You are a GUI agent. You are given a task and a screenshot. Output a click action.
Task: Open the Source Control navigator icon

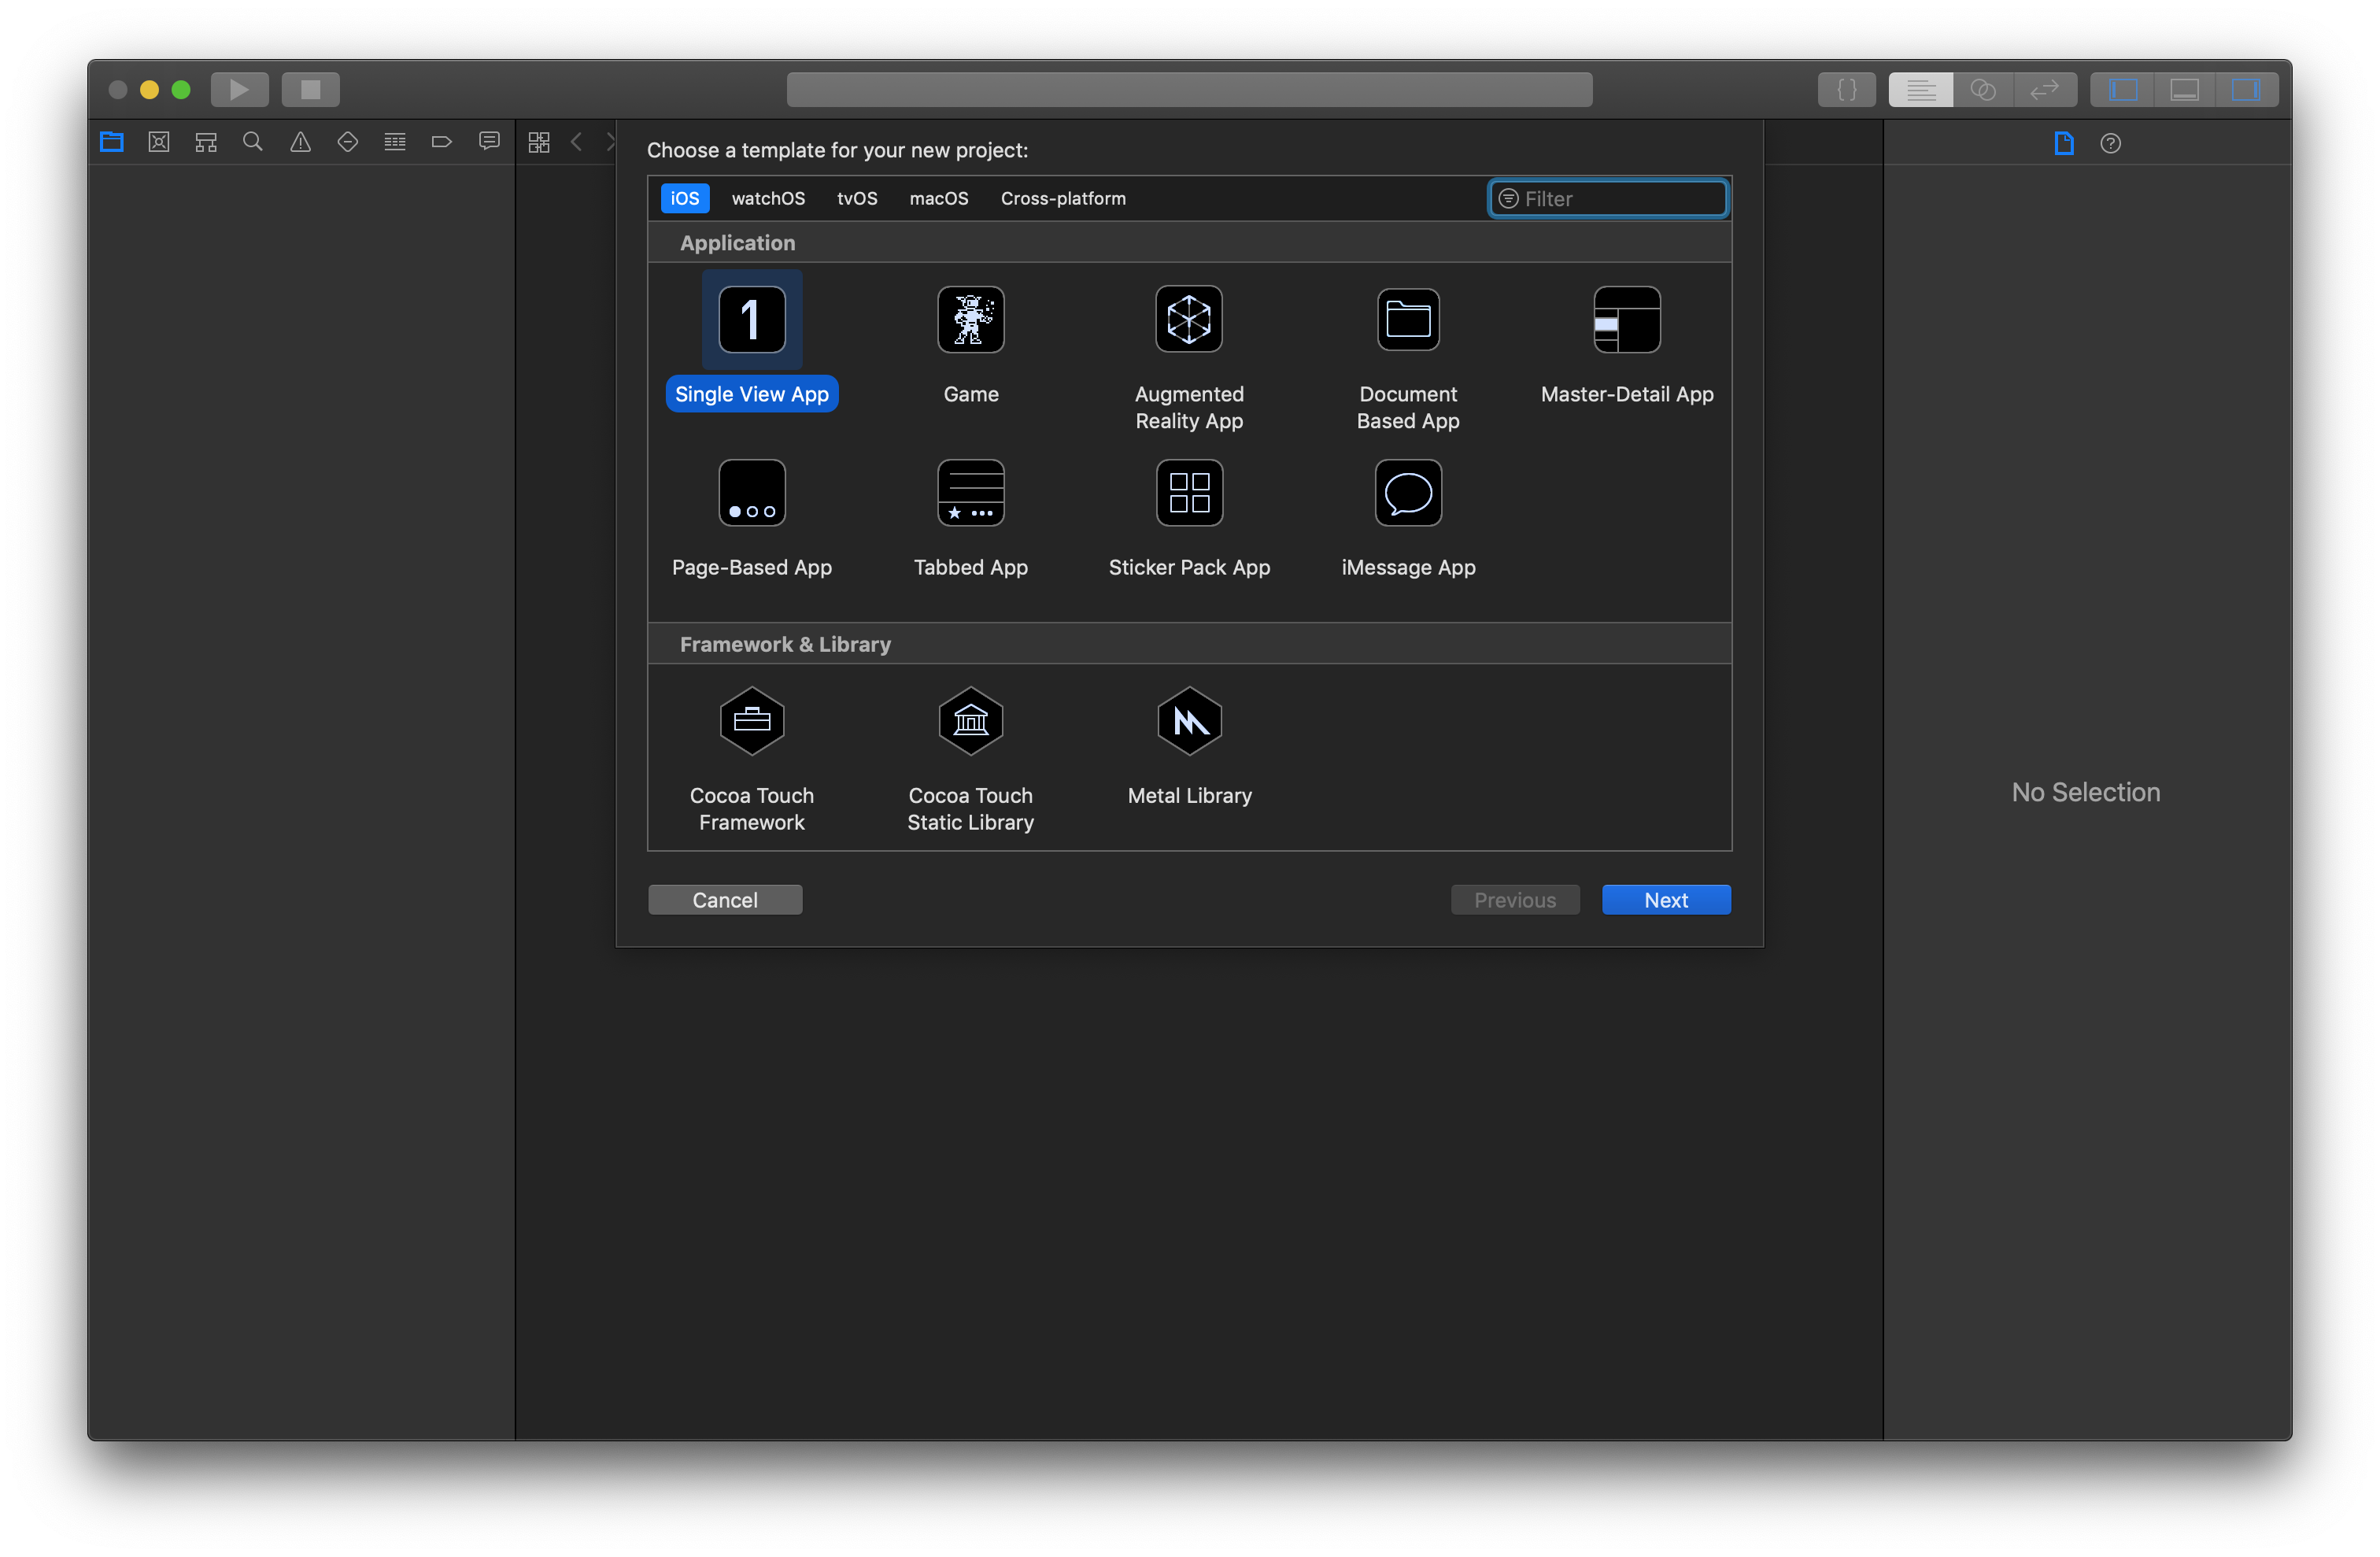(159, 142)
